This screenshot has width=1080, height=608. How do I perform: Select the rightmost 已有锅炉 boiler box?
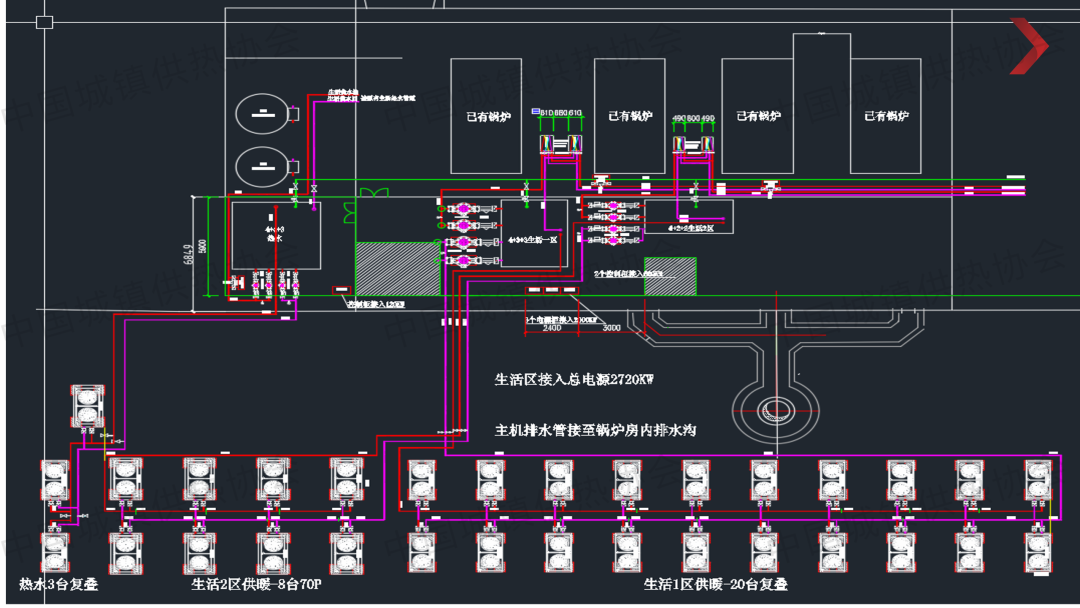click(886, 116)
